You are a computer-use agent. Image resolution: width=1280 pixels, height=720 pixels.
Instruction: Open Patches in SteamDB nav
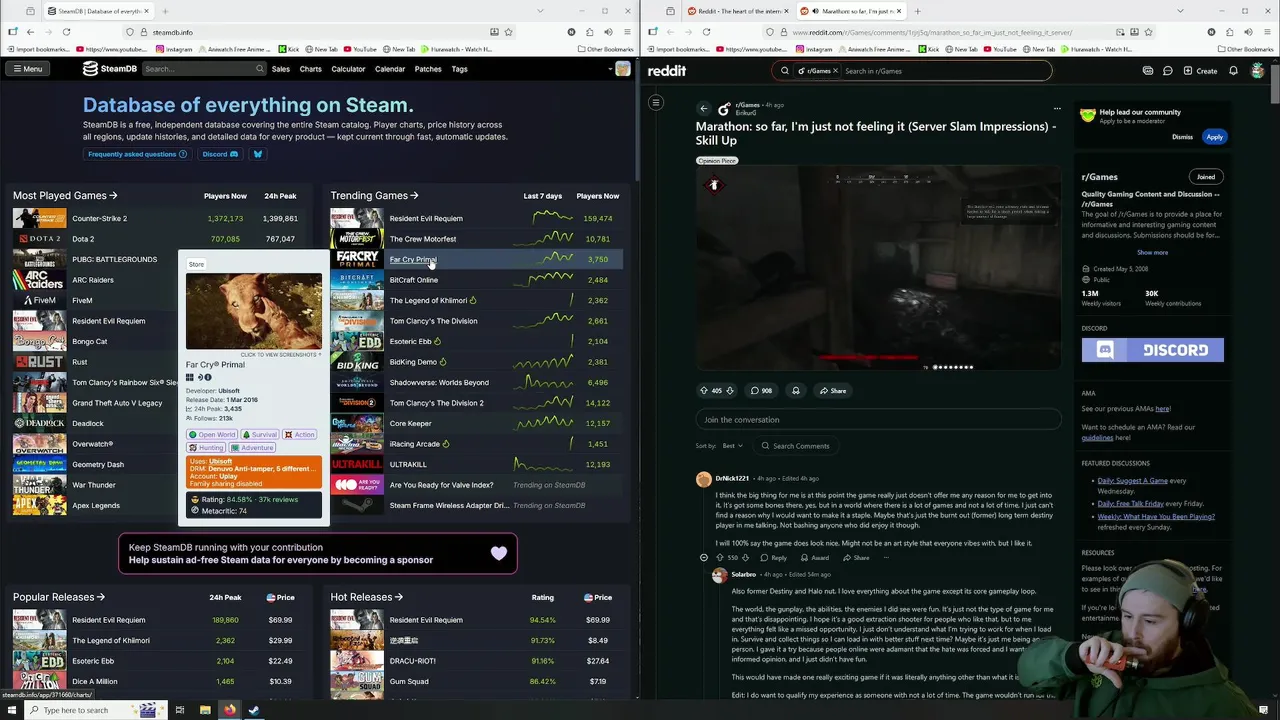[428, 69]
